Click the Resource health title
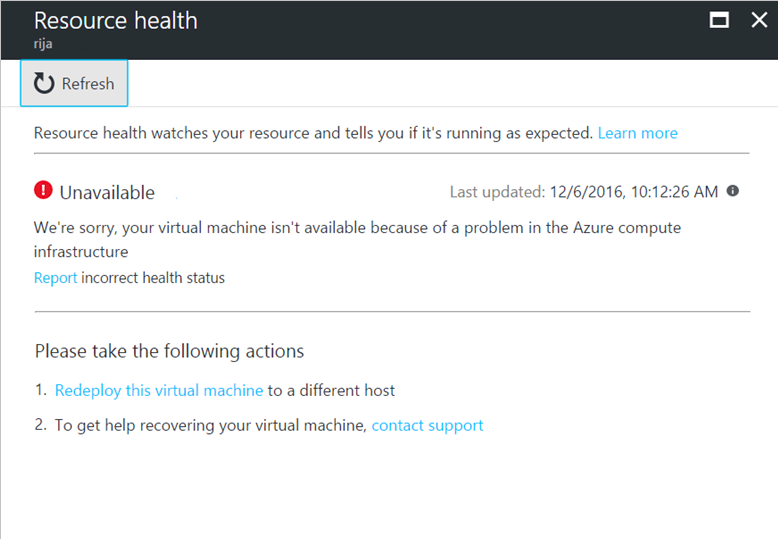 point(116,21)
